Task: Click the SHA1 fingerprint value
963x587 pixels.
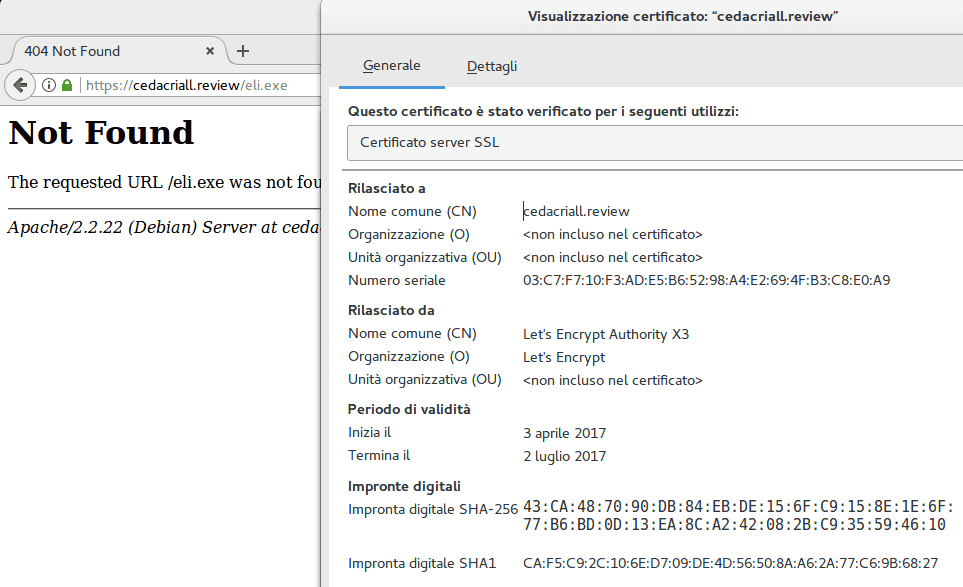Action: pos(730,563)
